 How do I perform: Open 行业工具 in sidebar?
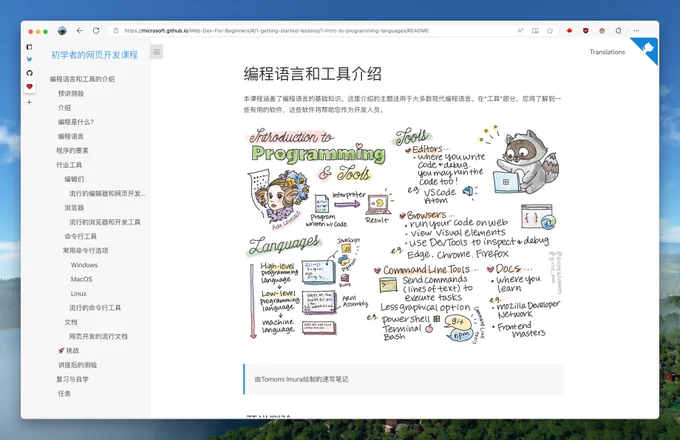point(69,165)
